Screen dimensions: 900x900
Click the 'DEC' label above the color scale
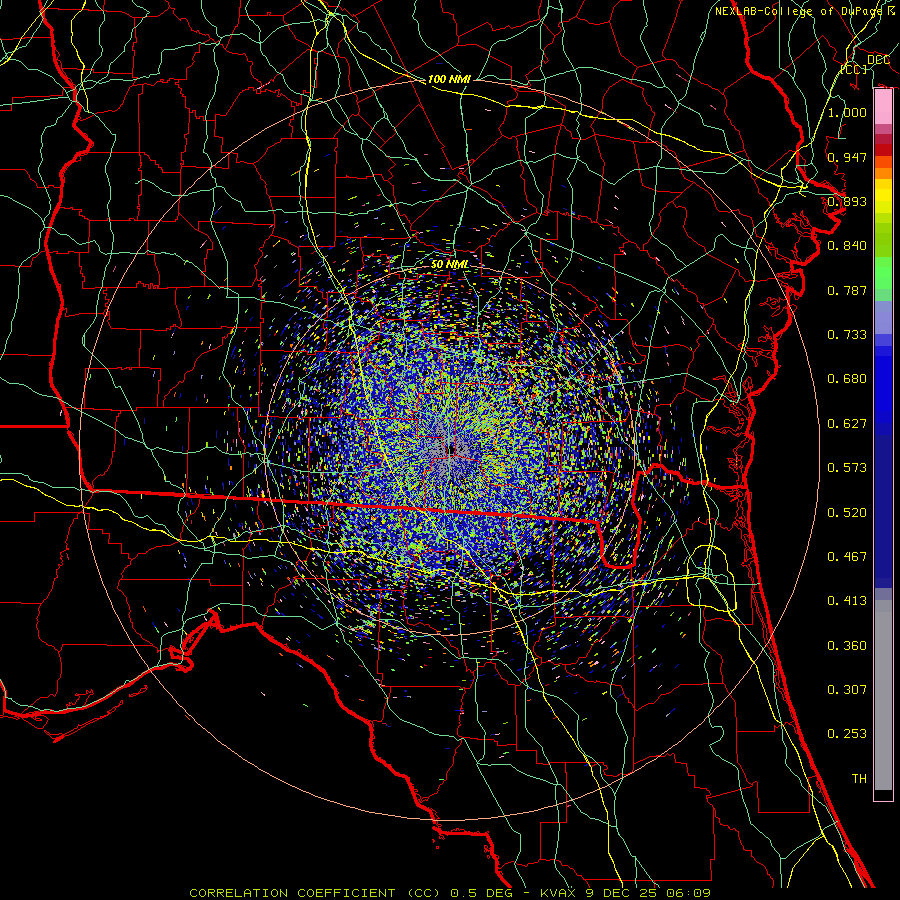point(878,60)
